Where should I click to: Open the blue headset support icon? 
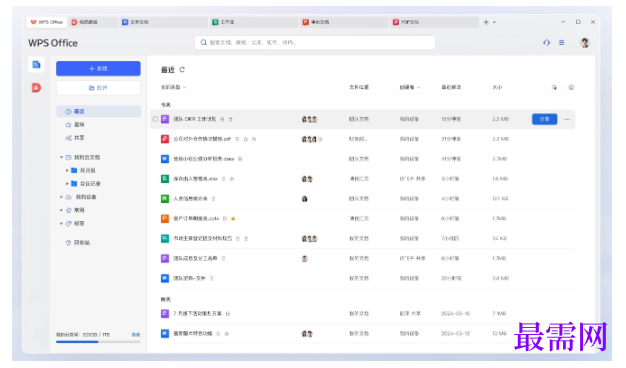pos(547,43)
